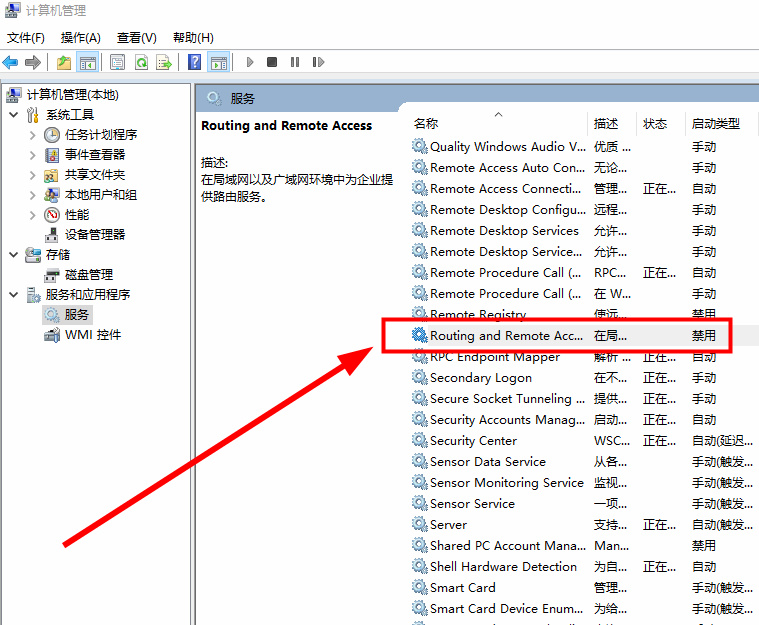Screen dimensions: 759x625
Task: Click the Refresh toolbar icon
Action: 141,62
